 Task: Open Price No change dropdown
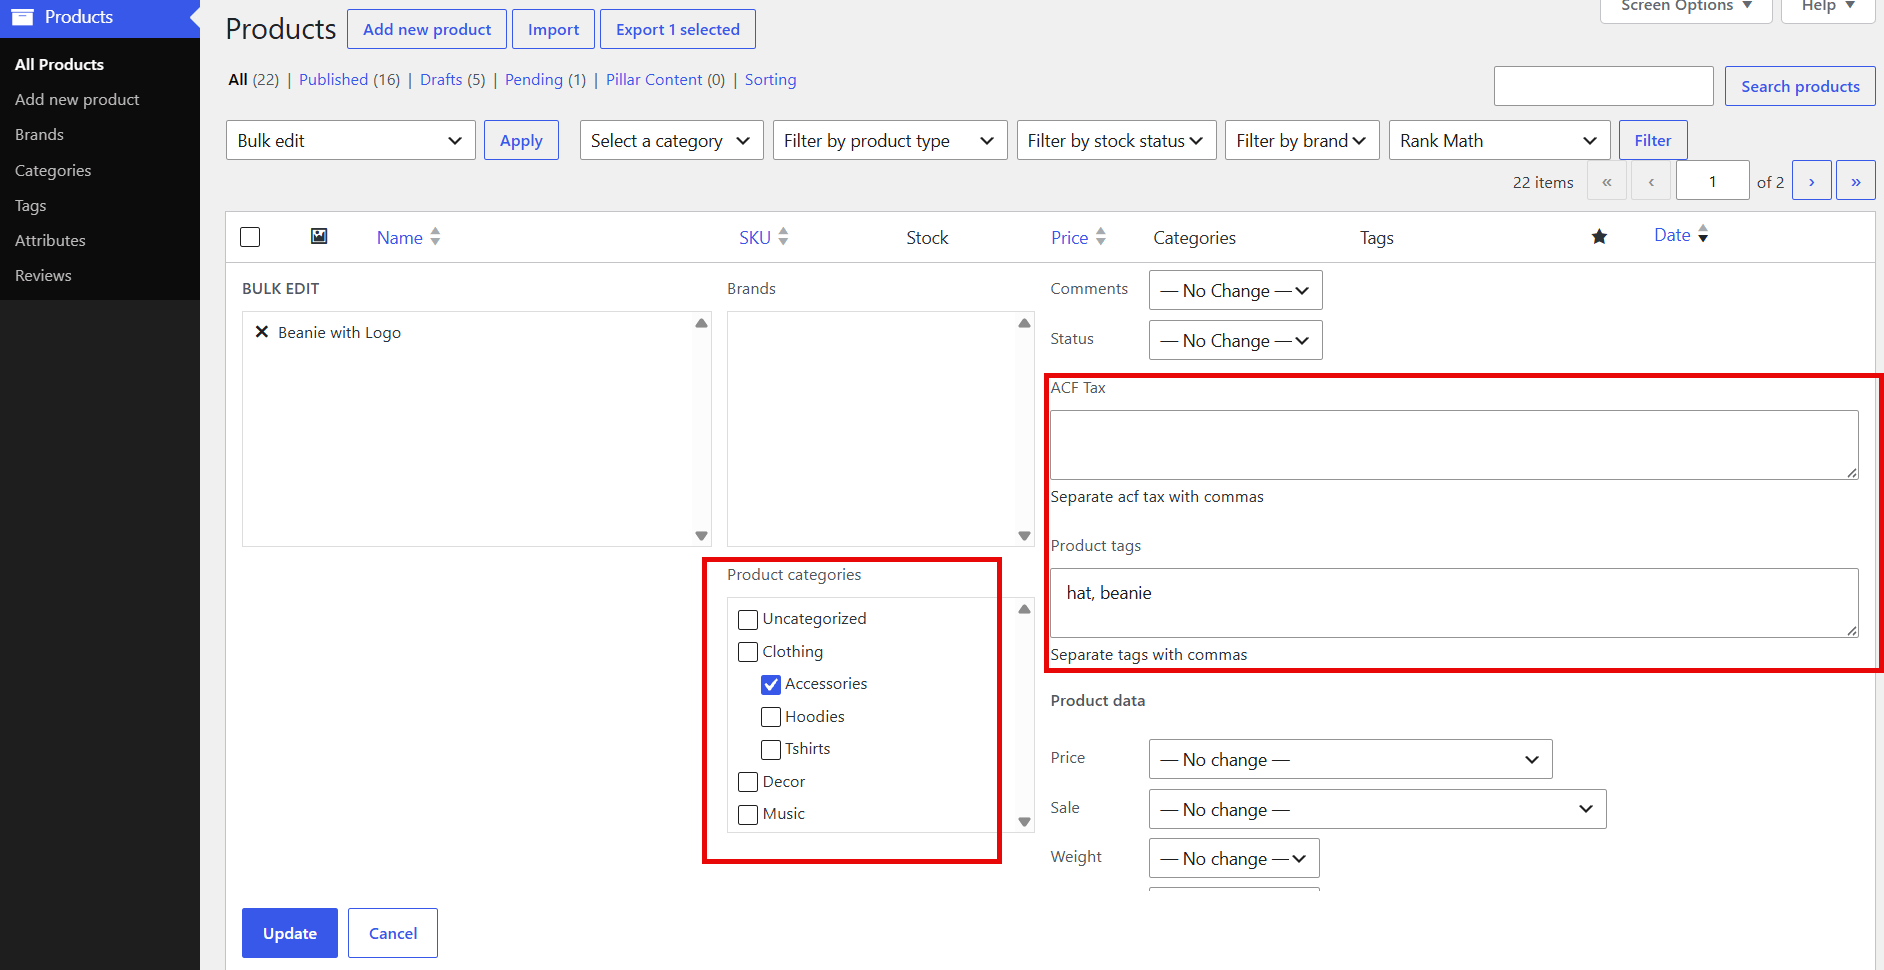click(1350, 759)
